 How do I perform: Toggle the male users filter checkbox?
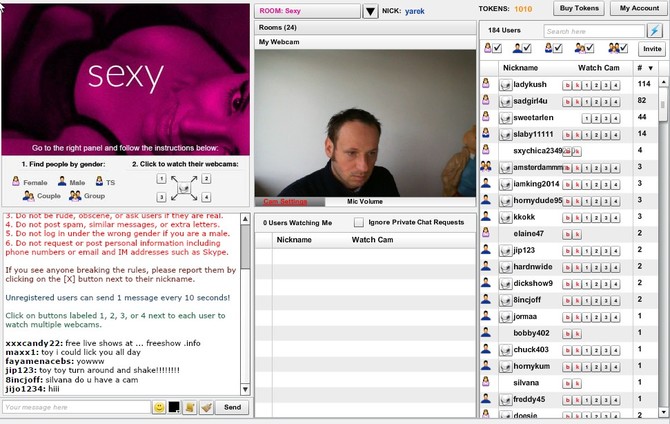(x=527, y=48)
